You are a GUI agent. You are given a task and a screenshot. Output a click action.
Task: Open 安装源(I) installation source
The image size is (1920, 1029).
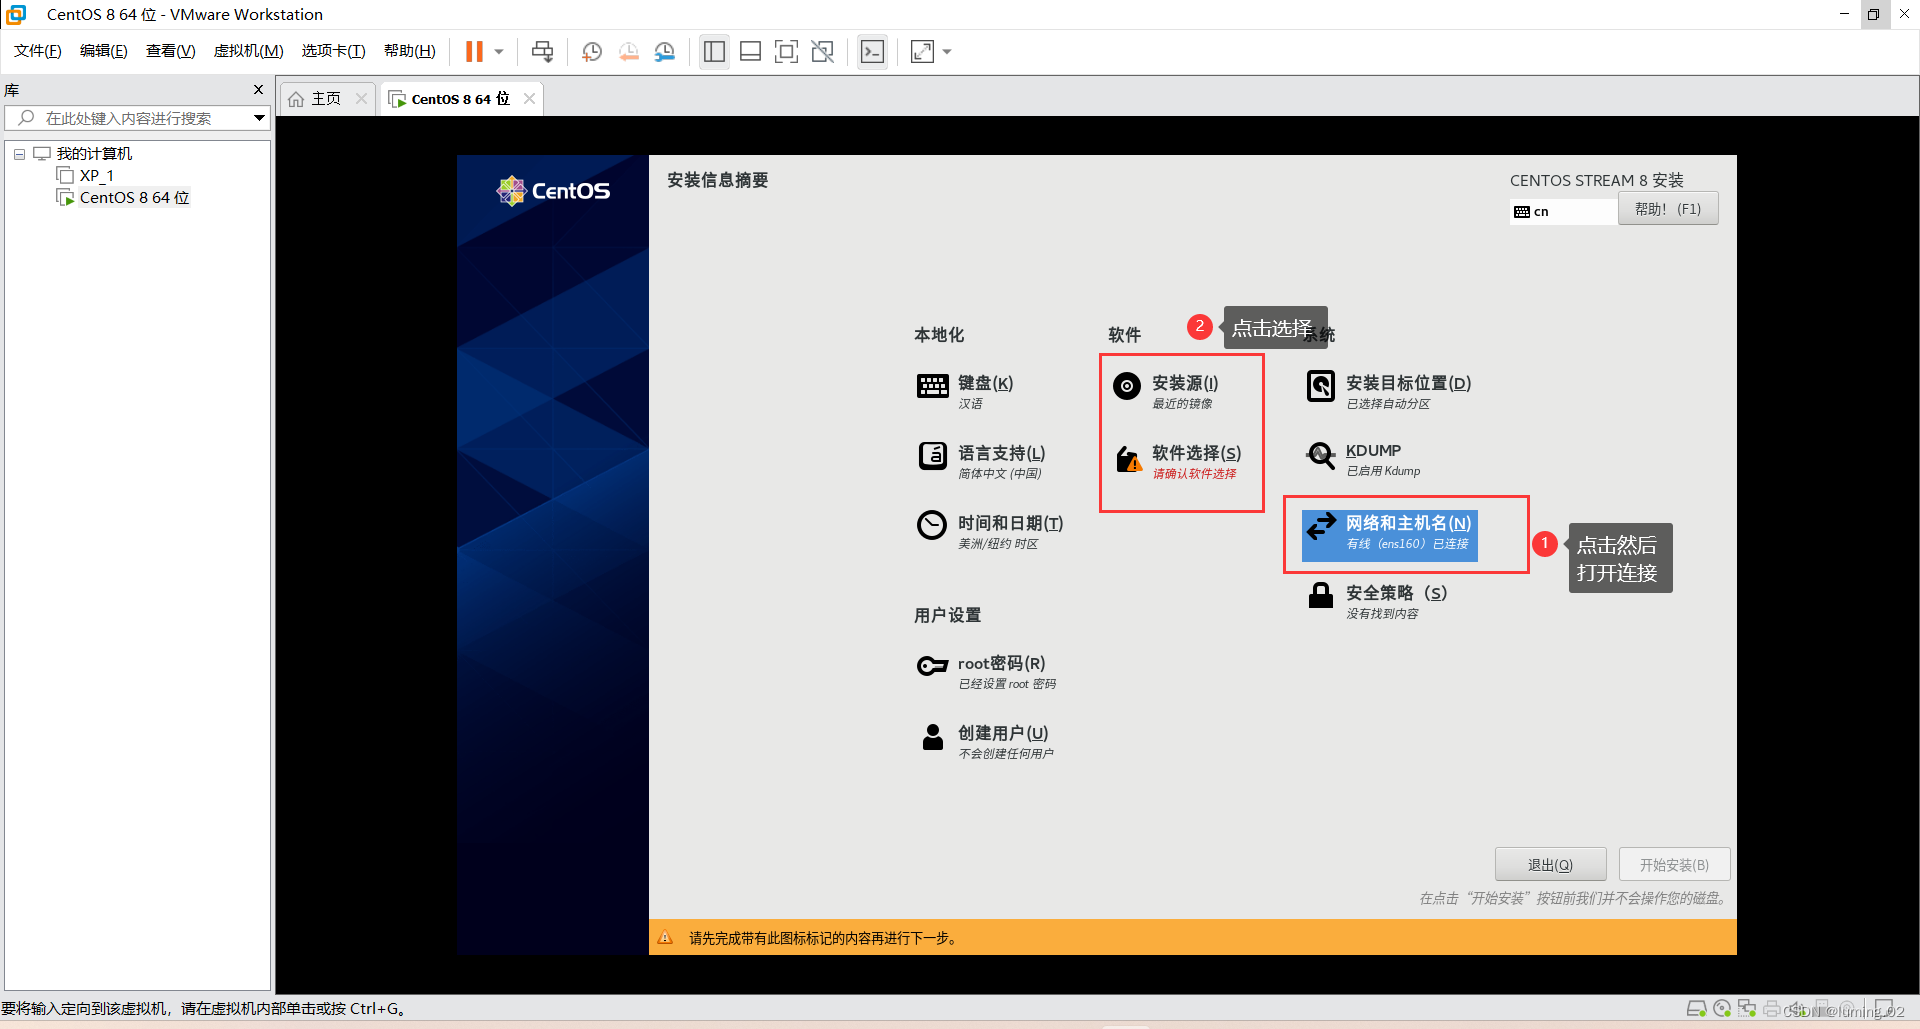tap(1166, 391)
